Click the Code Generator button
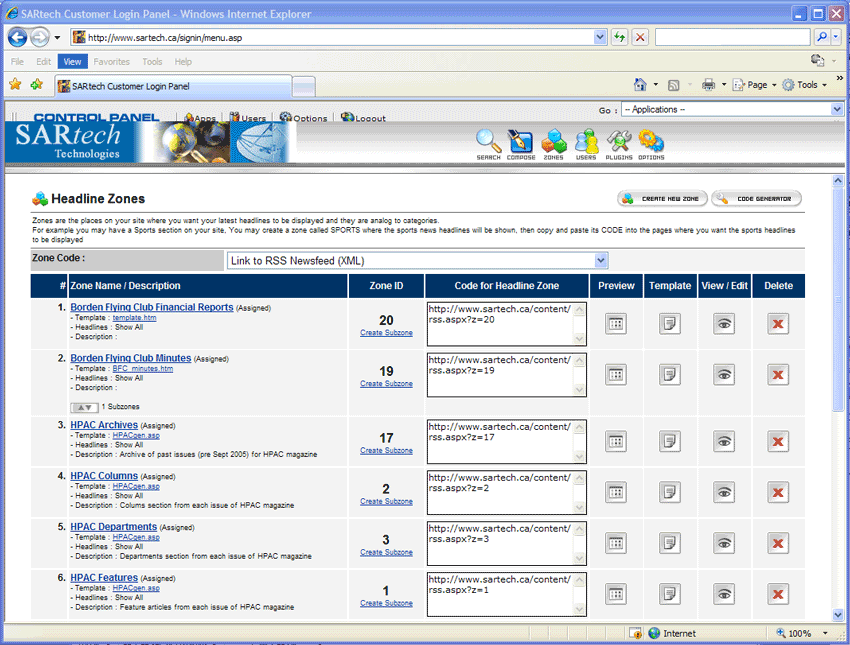This screenshot has height=645, width=850. pyautogui.click(x=757, y=199)
